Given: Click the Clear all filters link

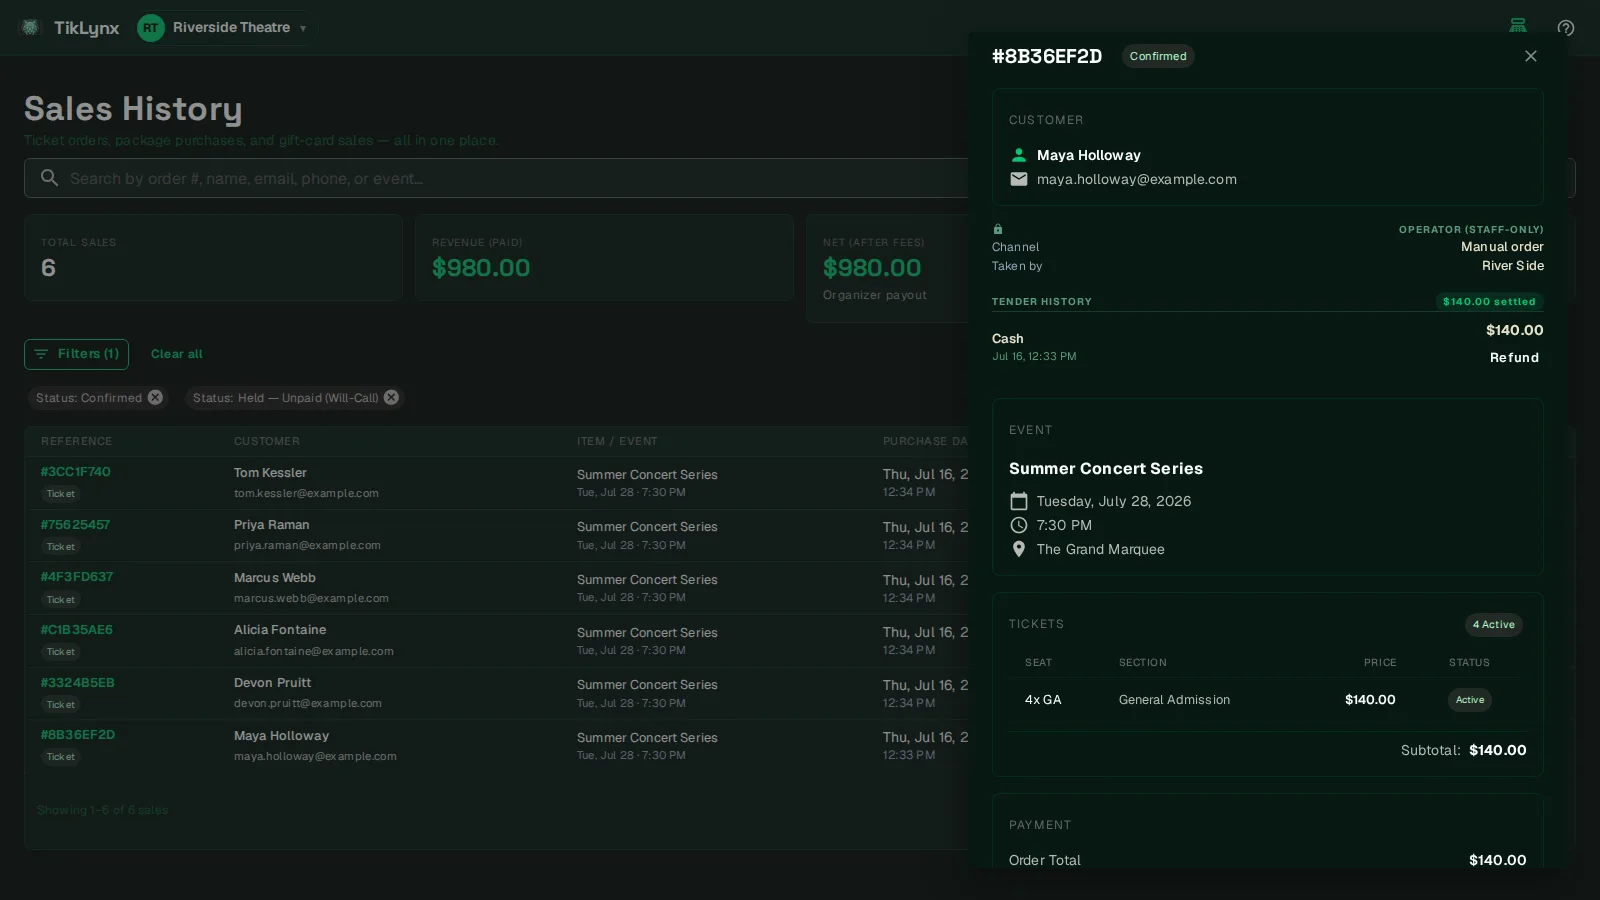Looking at the screenshot, I should [176, 354].
